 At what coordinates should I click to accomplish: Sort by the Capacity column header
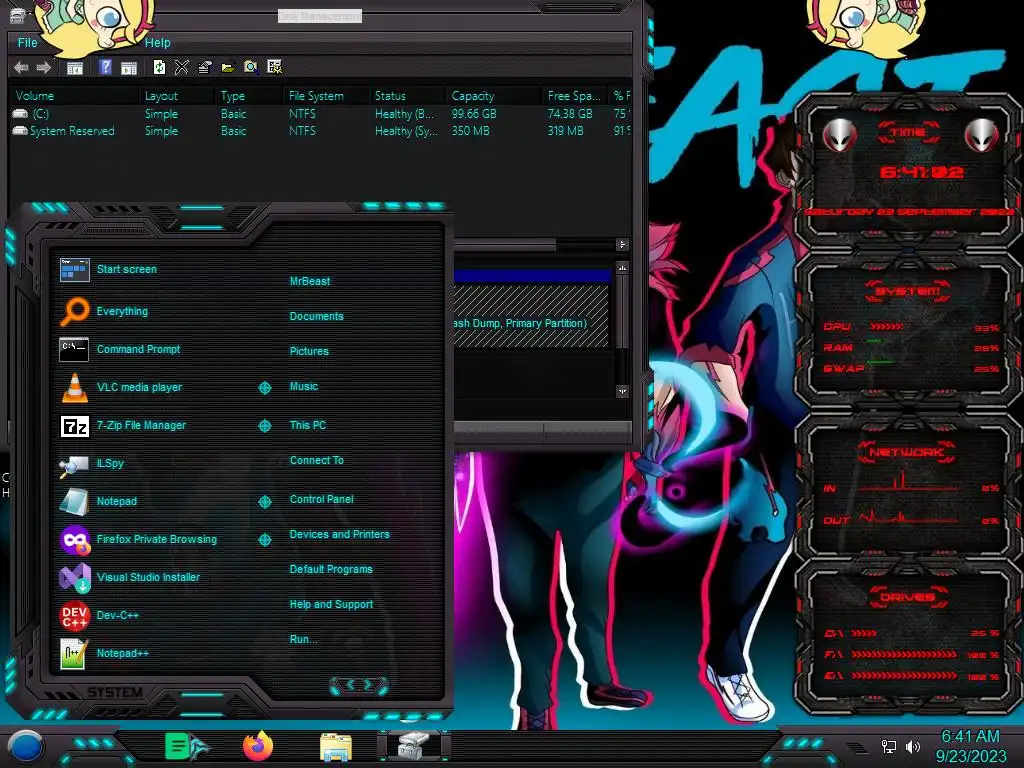point(494,96)
